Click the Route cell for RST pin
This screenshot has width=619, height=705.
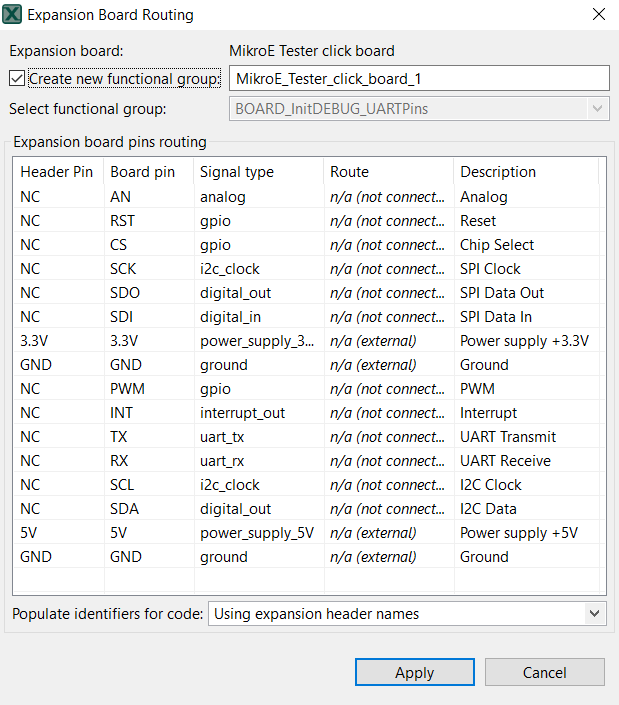(387, 221)
